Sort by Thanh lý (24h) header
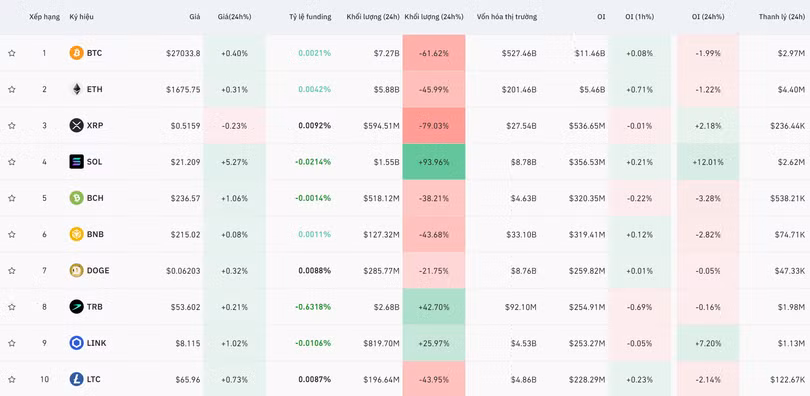Image resolution: width=810 pixels, height=396 pixels. point(782,17)
